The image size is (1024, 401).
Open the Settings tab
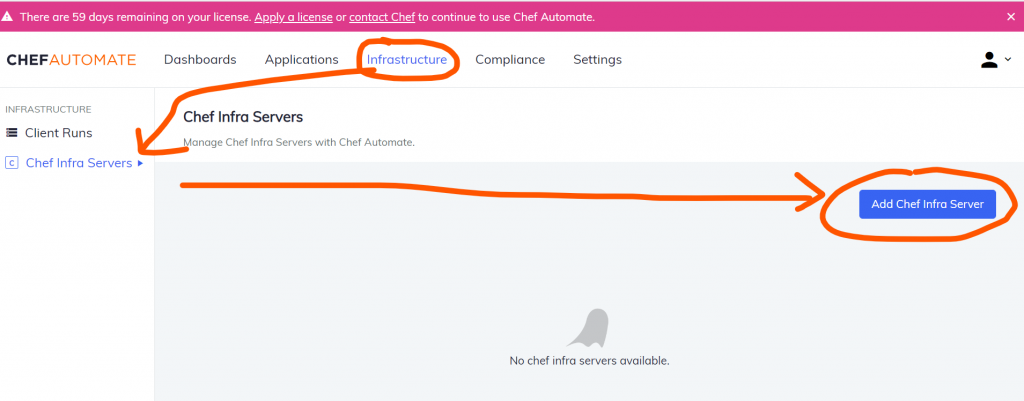point(597,60)
